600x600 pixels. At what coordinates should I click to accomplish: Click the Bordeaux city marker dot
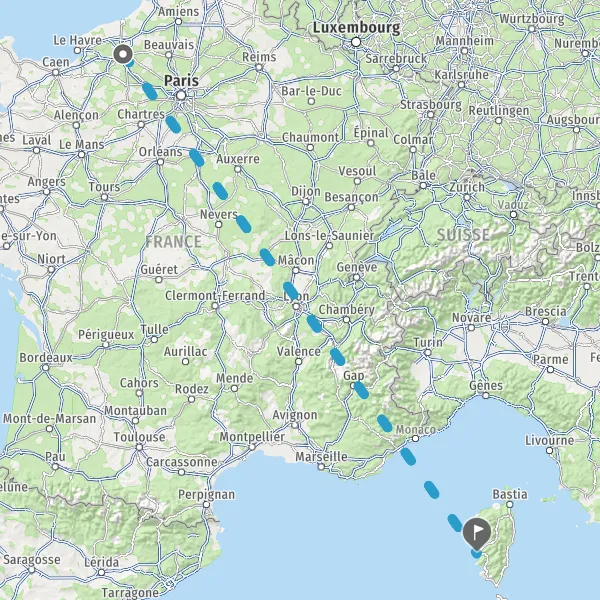(46, 368)
